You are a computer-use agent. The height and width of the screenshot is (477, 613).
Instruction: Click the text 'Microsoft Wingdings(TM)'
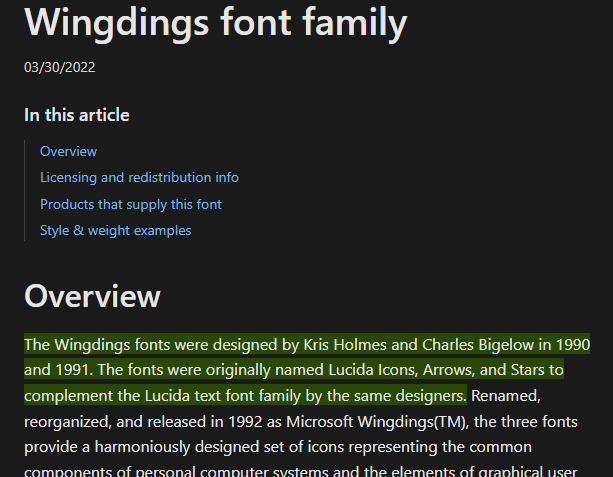pyautogui.click(x=377, y=421)
